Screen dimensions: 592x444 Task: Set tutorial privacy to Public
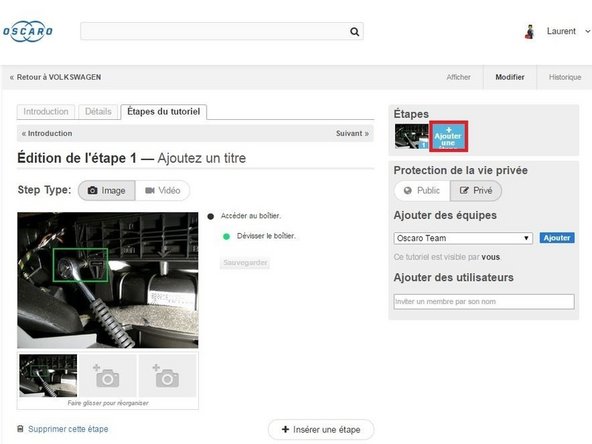[x=422, y=191]
